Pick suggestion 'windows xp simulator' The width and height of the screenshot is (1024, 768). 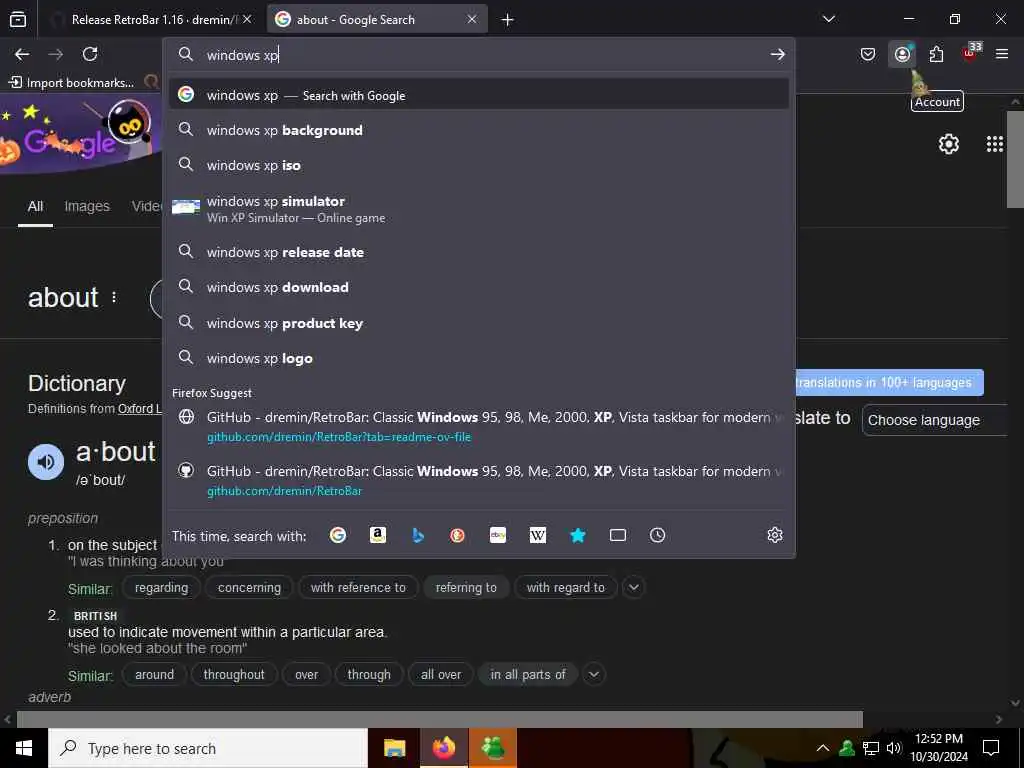click(479, 209)
